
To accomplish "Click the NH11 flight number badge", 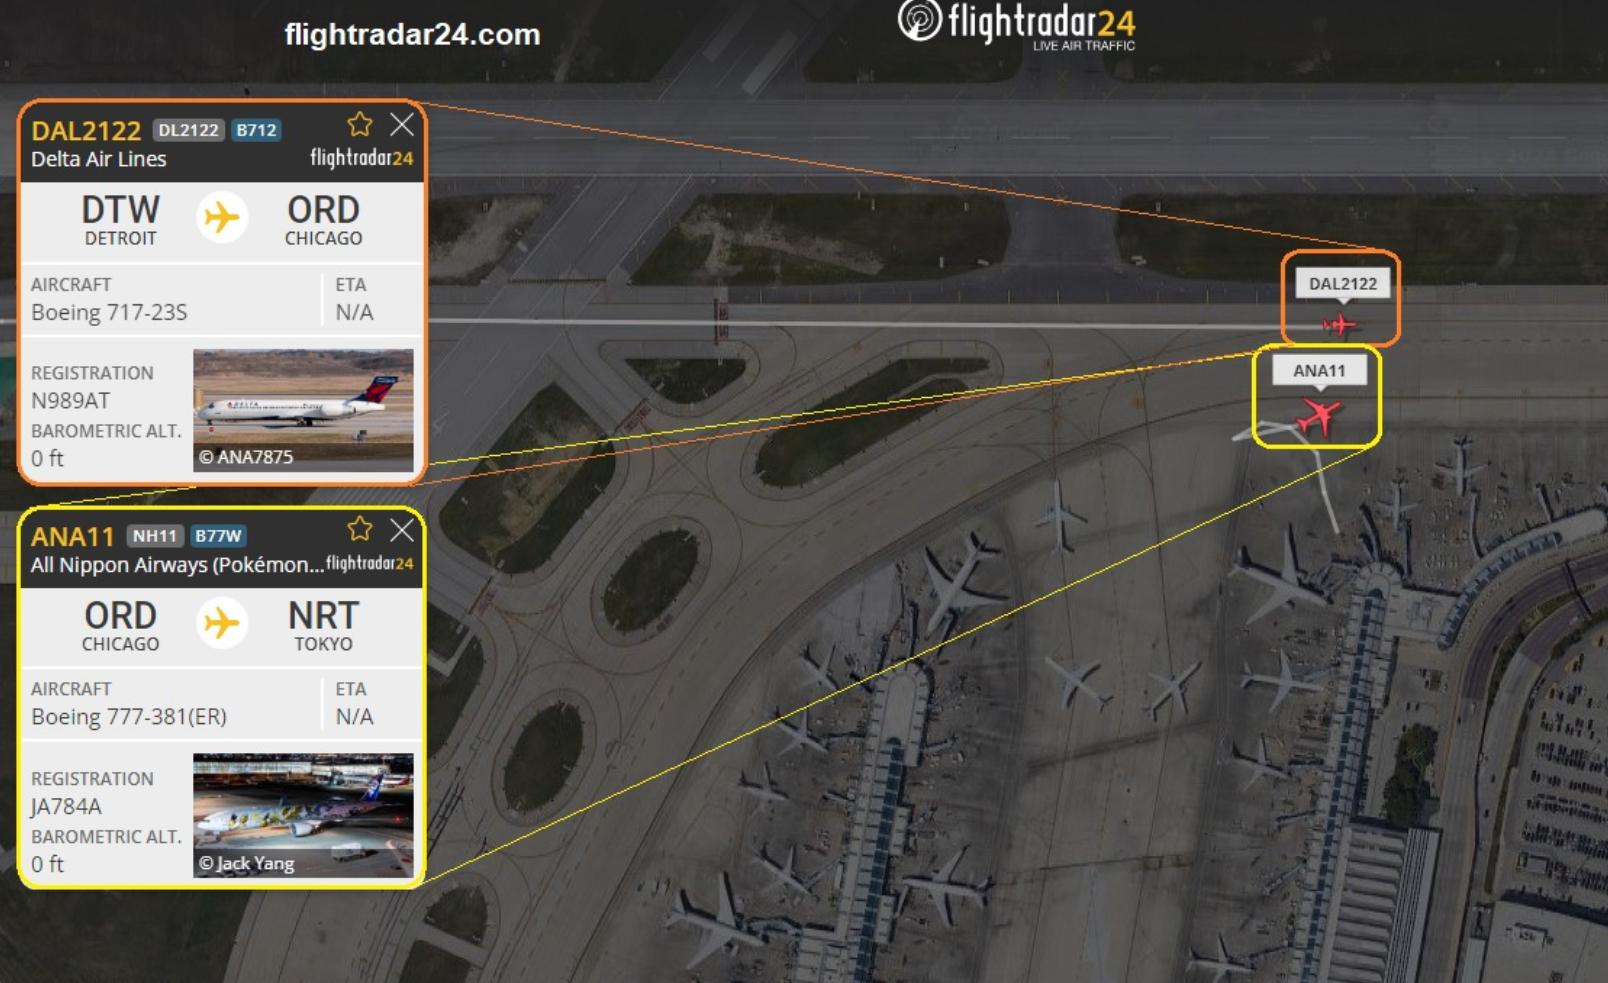I will coord(155,536).
